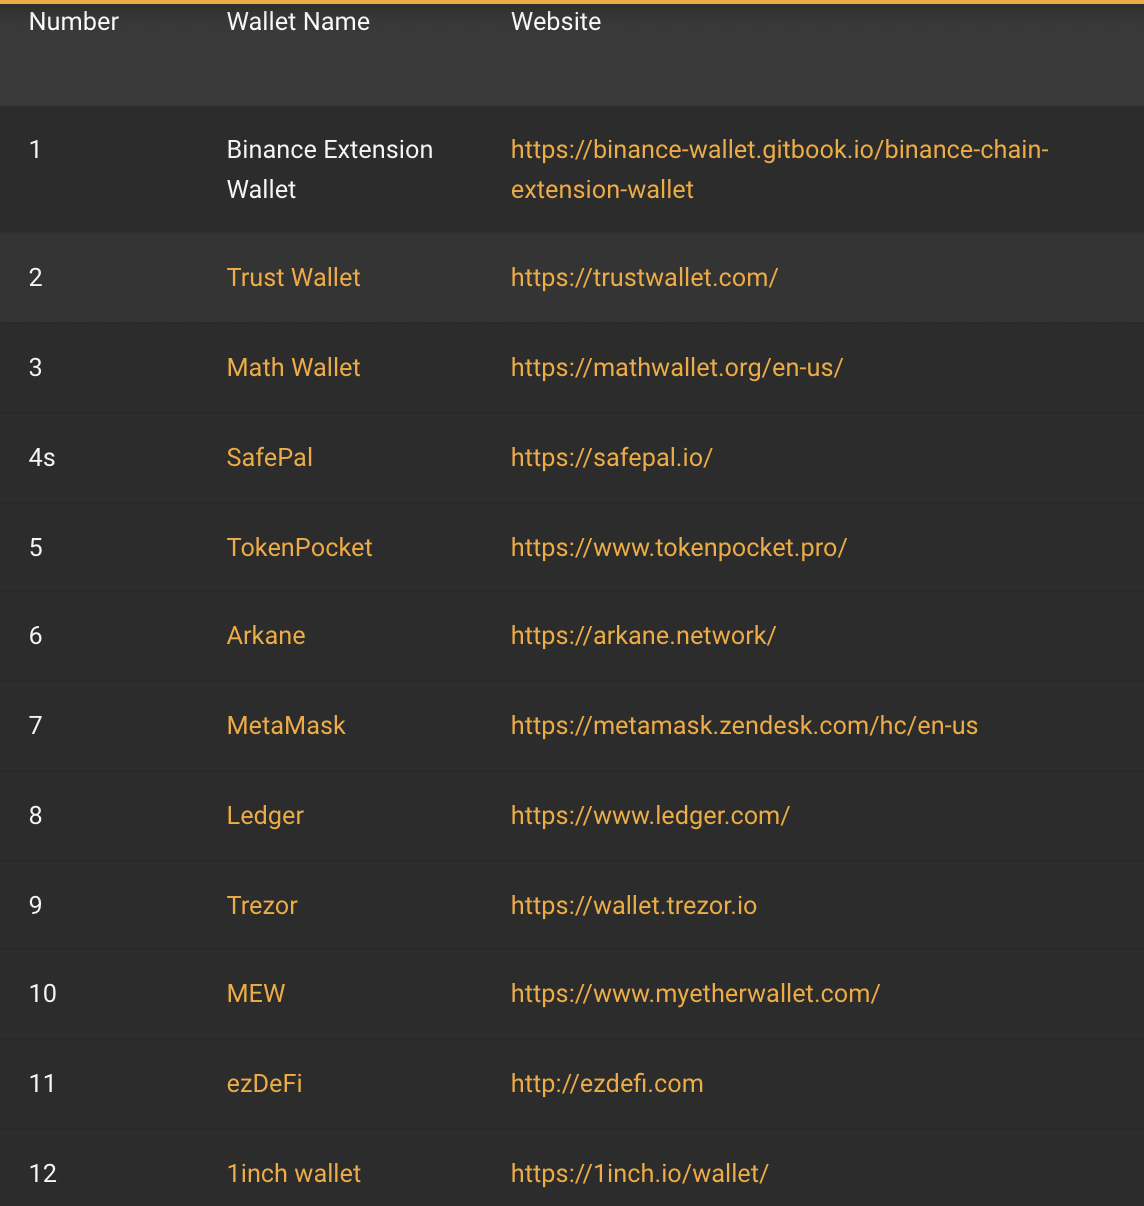This screenshot has height=1206, width=1144.
Task: Visit the binance-wallet.gitbook.io URL
Action: 779,150
